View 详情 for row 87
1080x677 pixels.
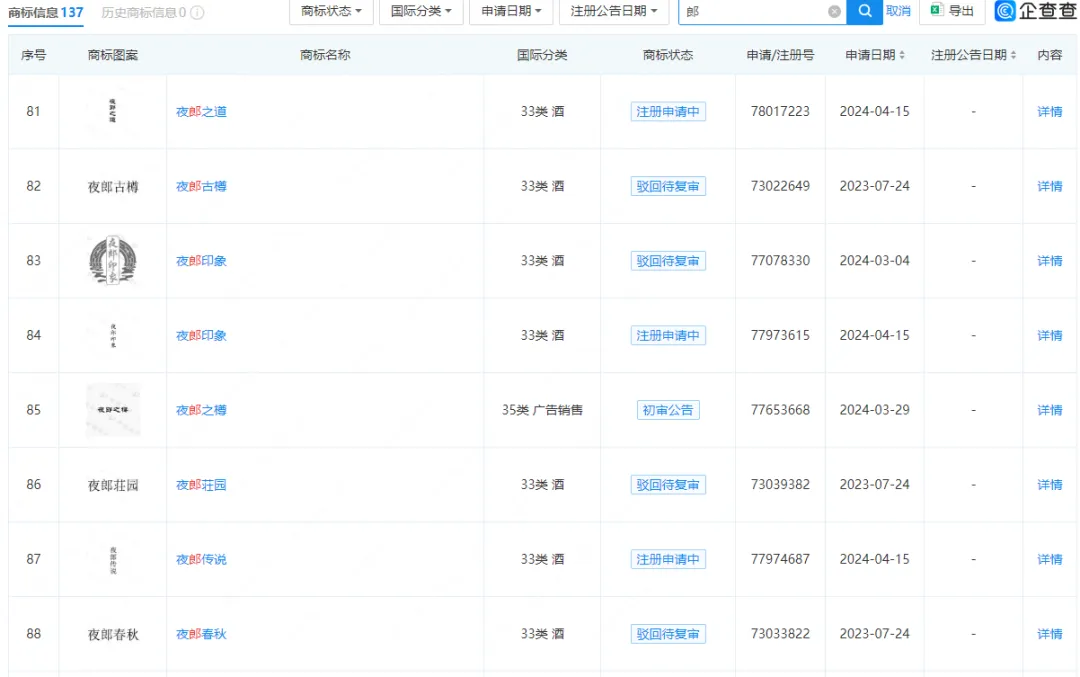point(1050,559)
